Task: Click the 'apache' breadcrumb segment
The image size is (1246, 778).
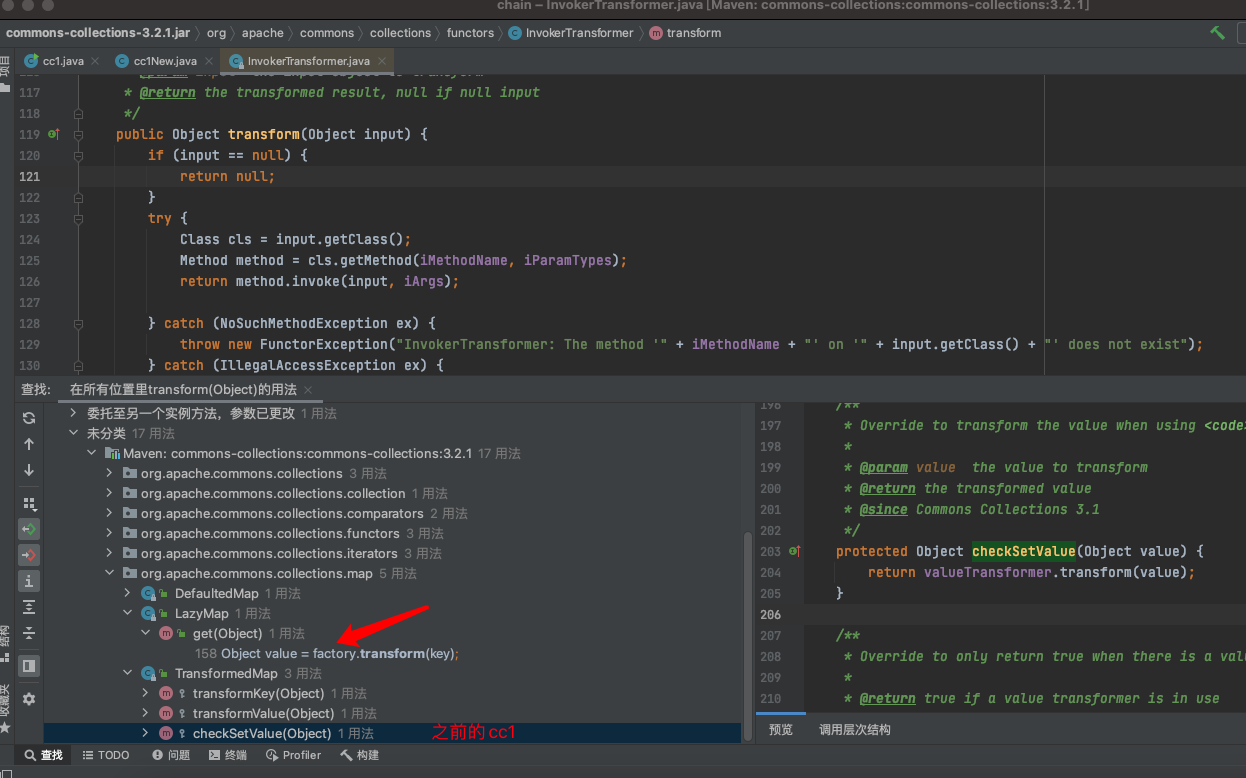Action: point(263,33)
